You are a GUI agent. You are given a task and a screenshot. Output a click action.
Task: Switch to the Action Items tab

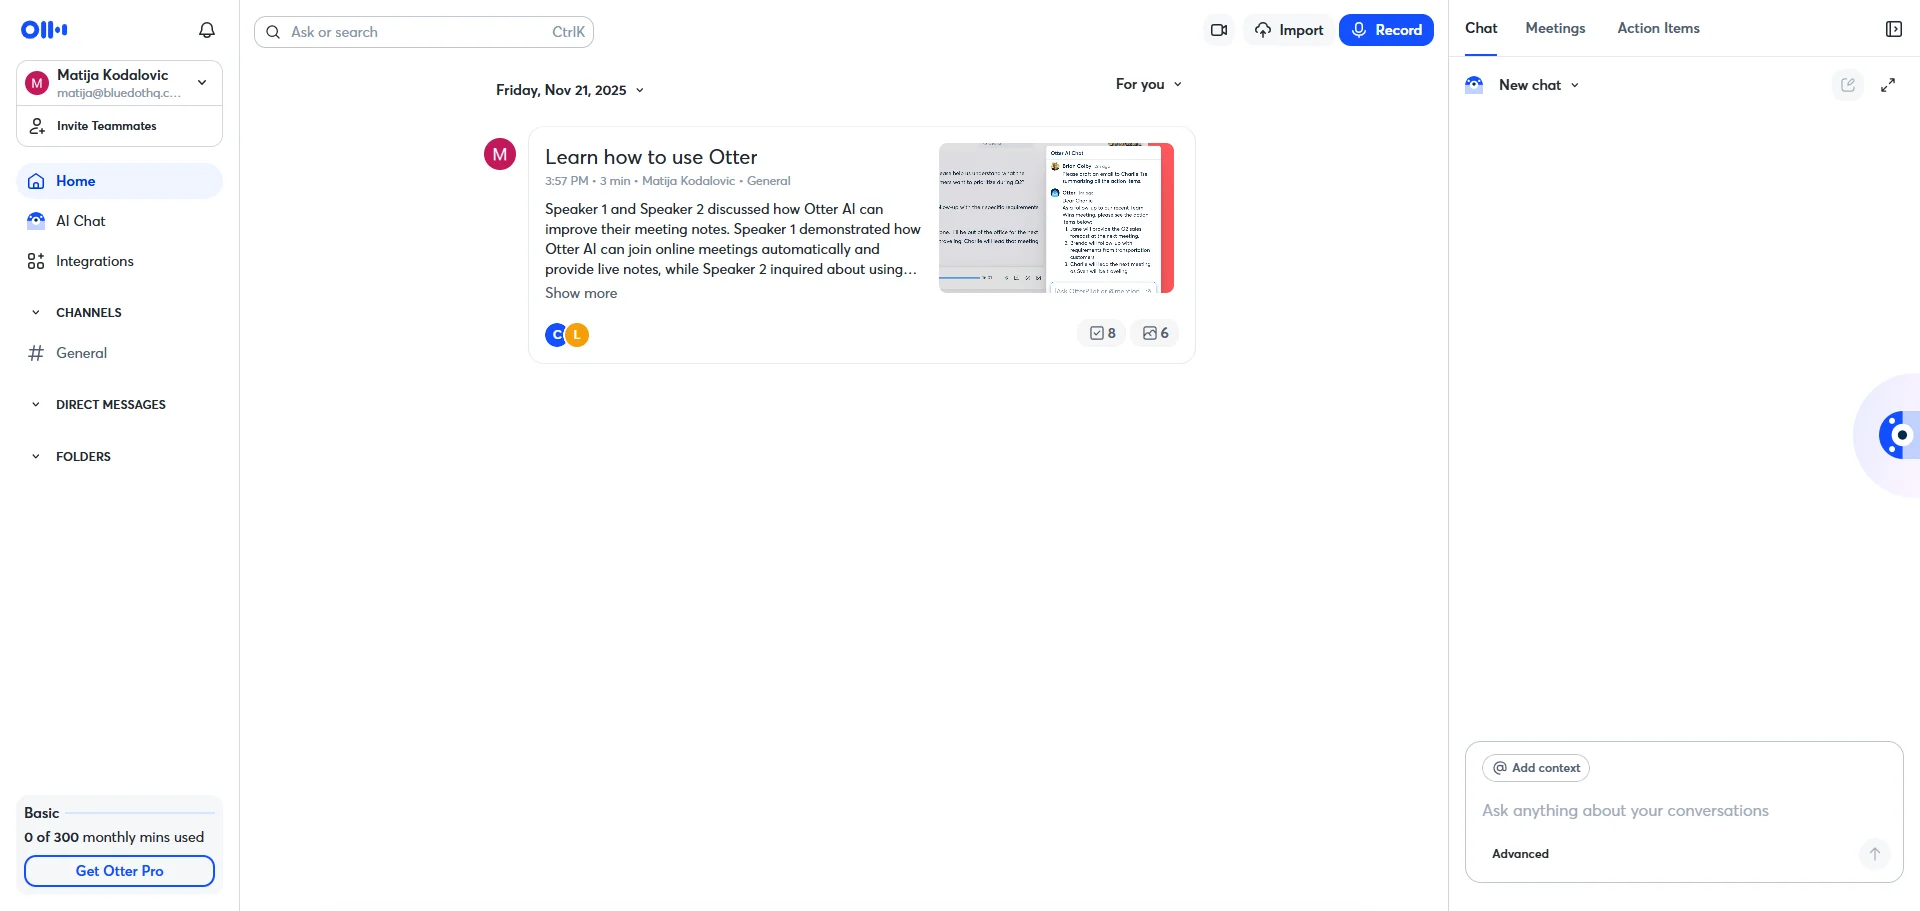click(1658, 28)
